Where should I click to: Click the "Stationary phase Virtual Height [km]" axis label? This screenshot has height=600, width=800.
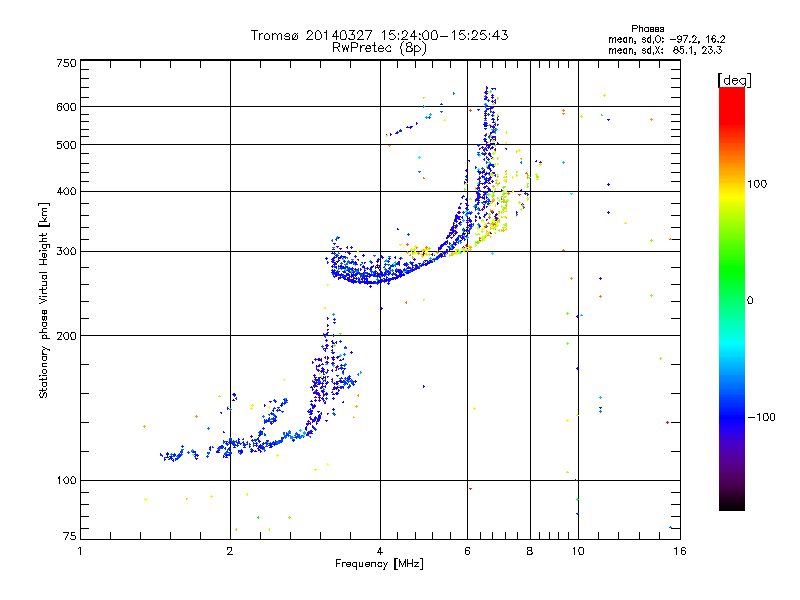point(44,300)
